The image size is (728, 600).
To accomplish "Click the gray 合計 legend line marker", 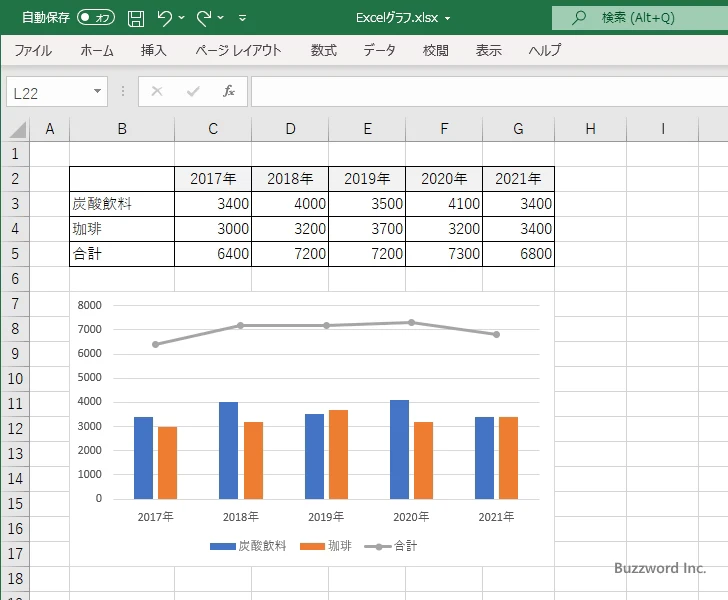I will (x=378, y=547).
